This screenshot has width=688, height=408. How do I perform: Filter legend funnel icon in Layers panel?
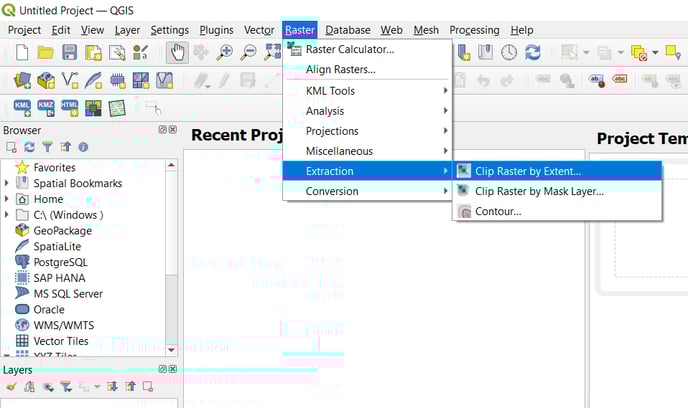point(66,387)
